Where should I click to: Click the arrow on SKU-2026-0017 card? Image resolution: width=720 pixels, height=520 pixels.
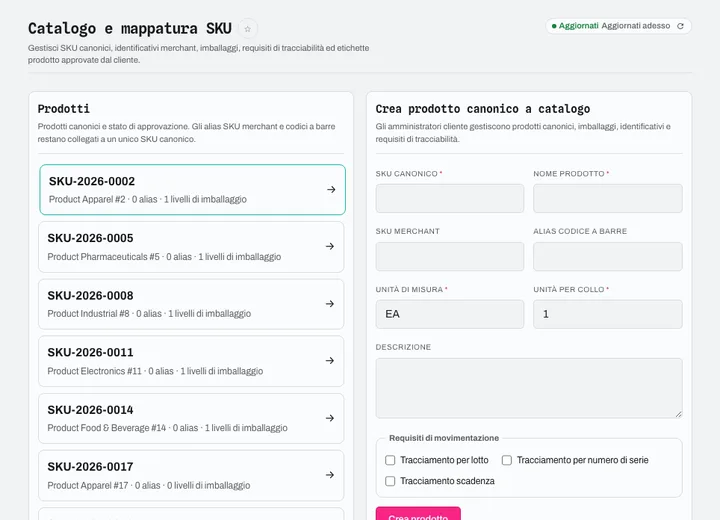pyautogui.click(x=330, y=475)
